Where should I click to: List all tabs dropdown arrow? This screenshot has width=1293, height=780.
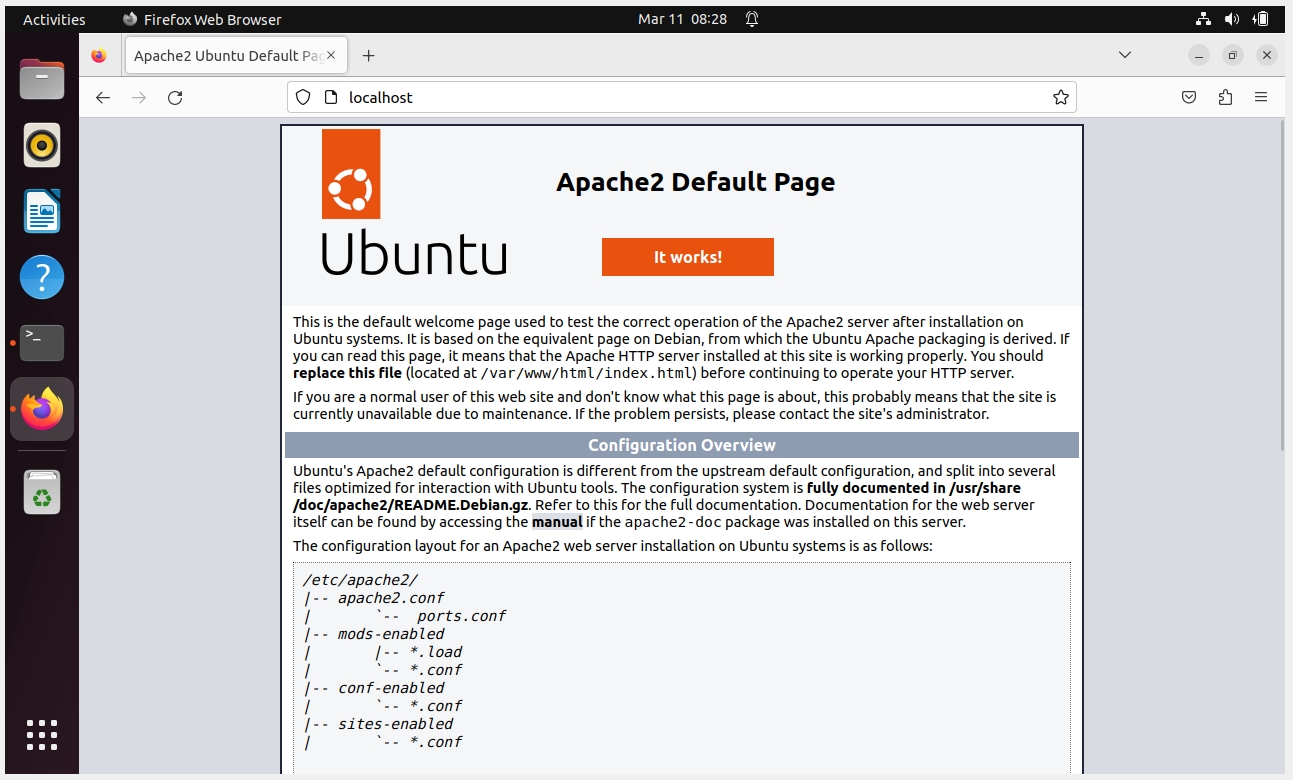[x=1125, y=55]
